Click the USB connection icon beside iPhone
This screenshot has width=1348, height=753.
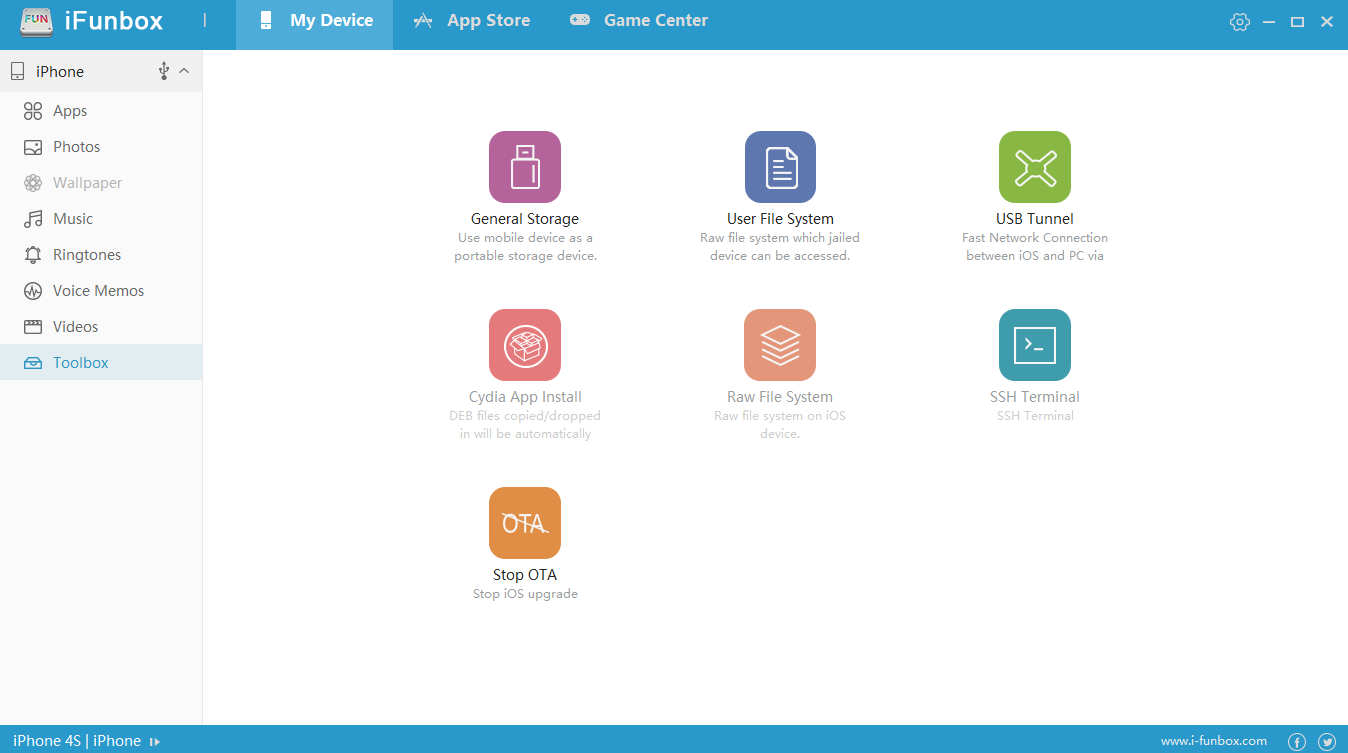[164, 71]
